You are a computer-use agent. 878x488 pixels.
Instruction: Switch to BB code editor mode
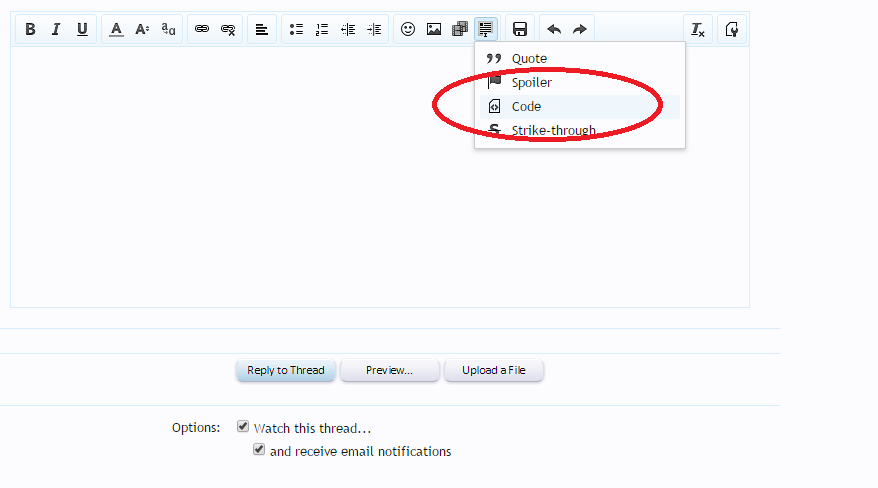pyautogui.click(x=732, y=29)
